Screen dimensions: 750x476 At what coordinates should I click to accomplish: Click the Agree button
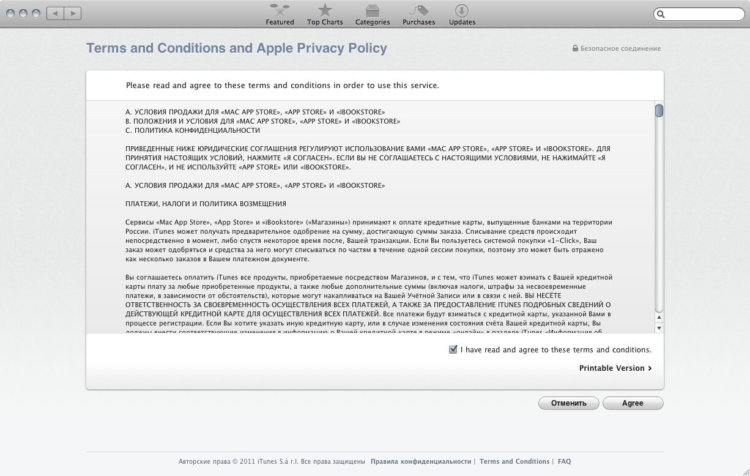[x=633, y=403]
